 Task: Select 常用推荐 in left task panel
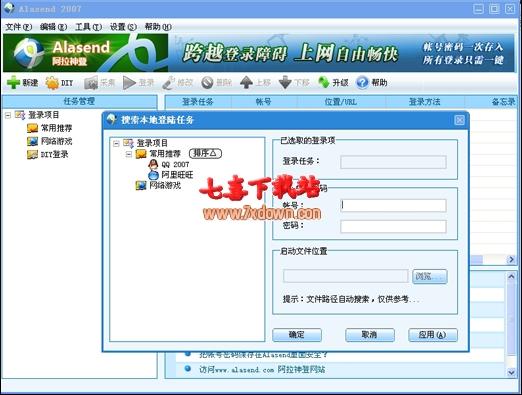[49, 128]
